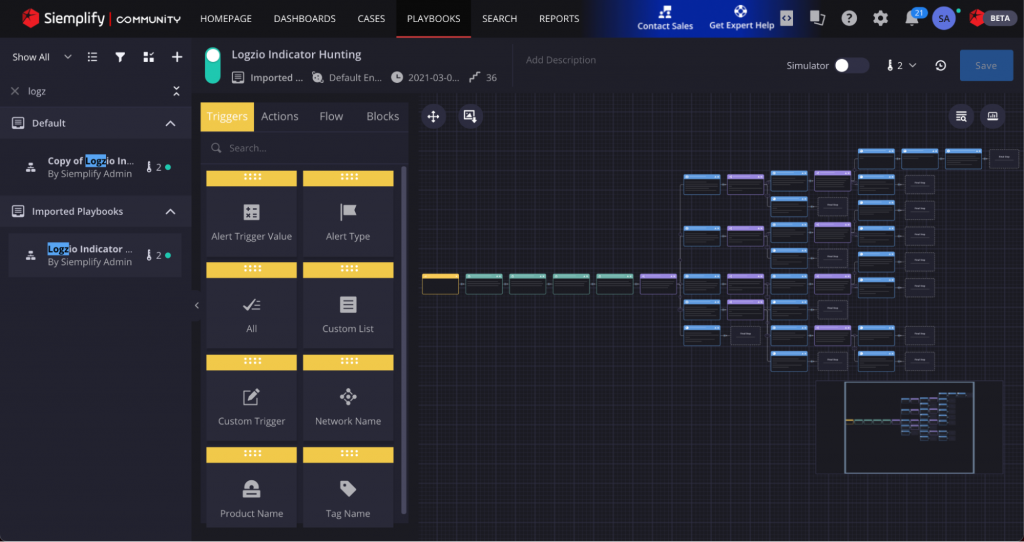Select the Custom Trigger tile
1024x542 pixels.
(x=251, y=398)
